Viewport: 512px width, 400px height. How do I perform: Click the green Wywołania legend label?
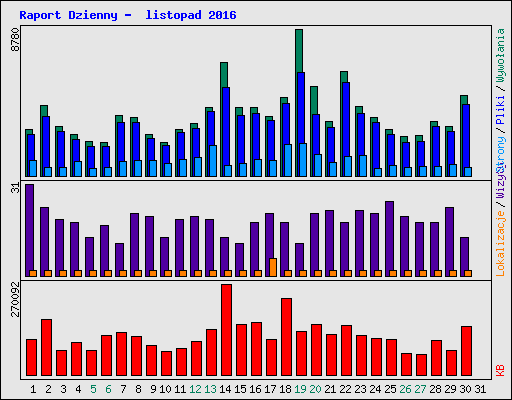(500, 55)
